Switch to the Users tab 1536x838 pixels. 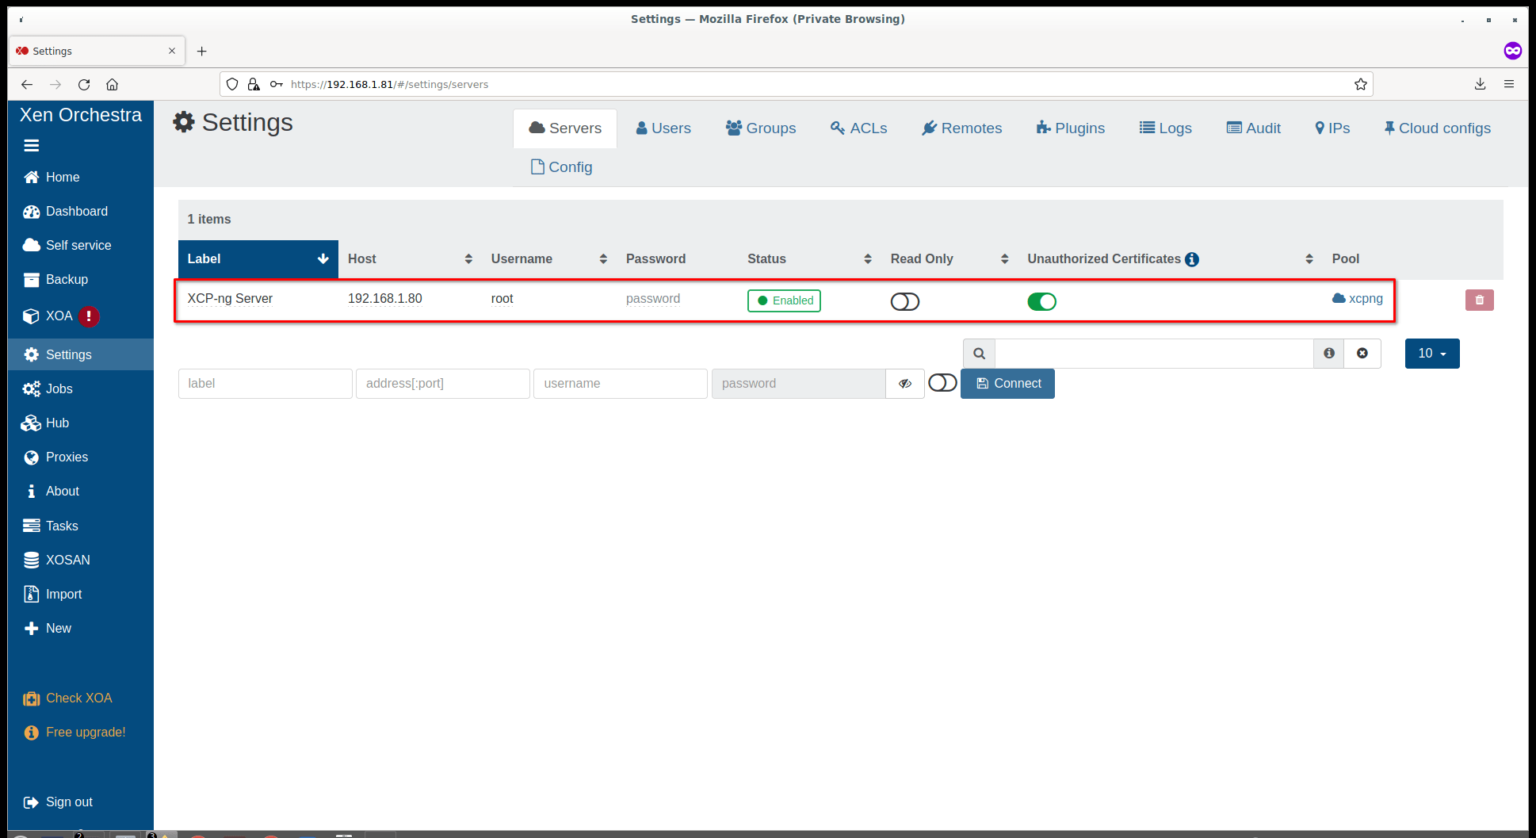coord(663,127)
